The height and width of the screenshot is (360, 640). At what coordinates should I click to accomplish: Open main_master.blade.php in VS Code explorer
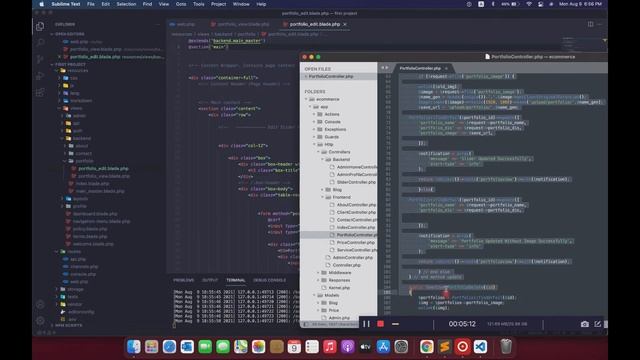pos(100,191)
